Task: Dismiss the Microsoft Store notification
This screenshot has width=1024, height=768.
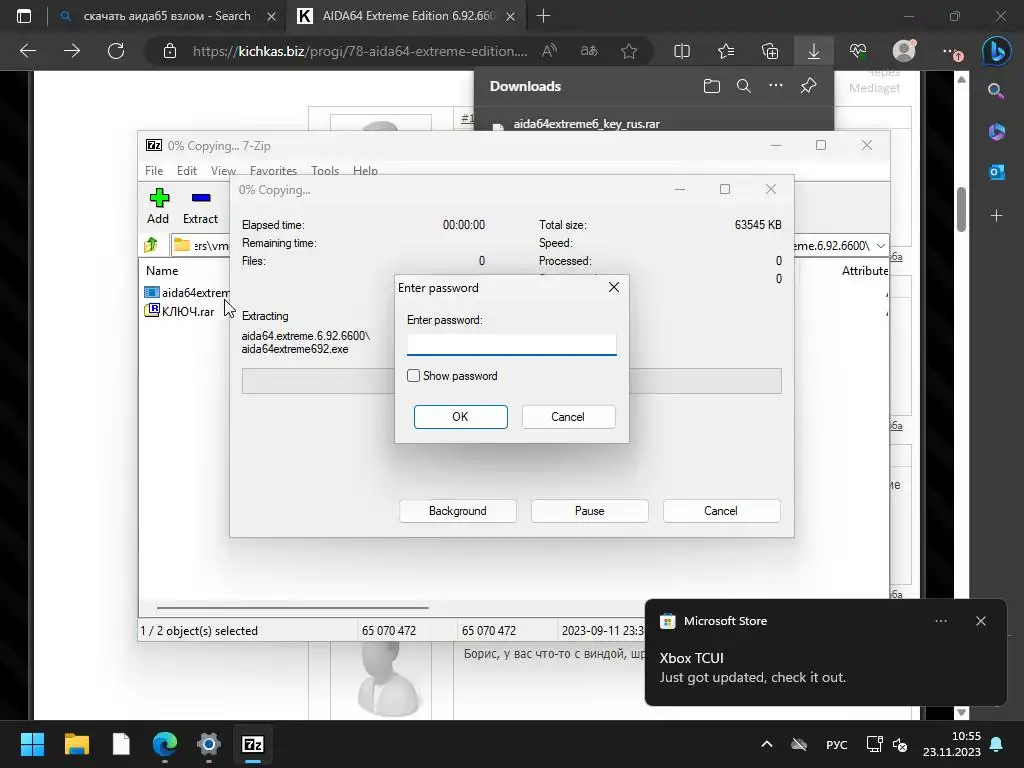Action: pyautogui.click(x=981, y=621)
